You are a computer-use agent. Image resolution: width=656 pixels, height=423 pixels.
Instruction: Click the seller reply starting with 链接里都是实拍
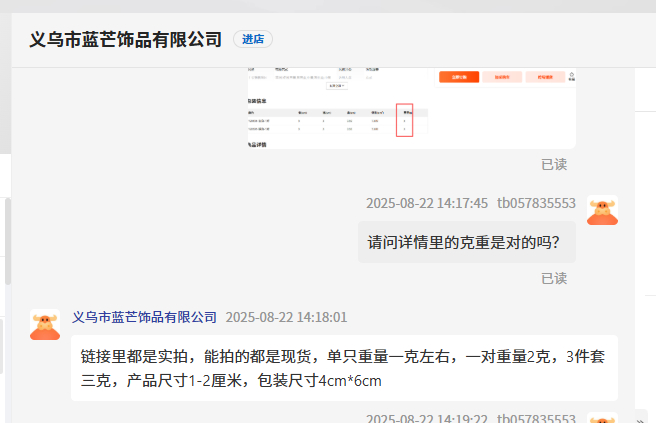tap(343, 368)
